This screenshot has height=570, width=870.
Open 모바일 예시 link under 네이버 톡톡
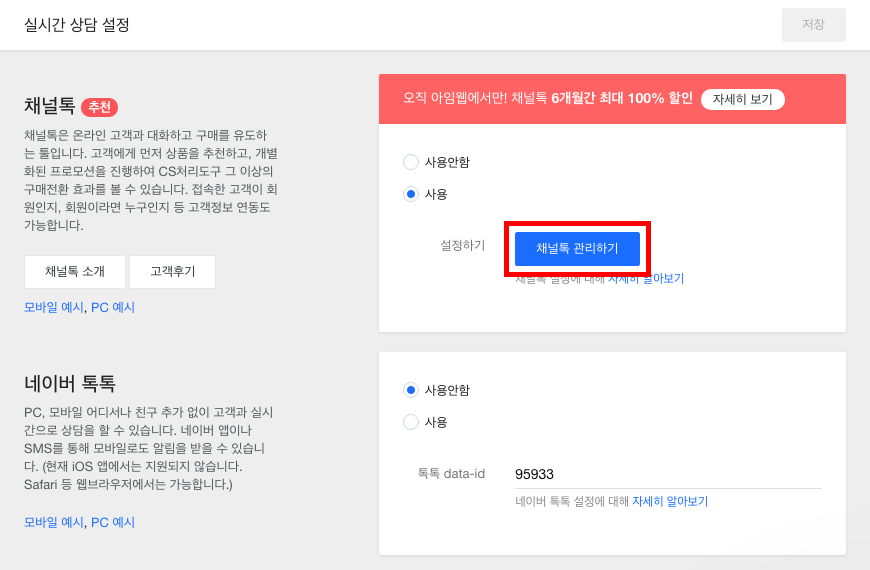point(54,522)
